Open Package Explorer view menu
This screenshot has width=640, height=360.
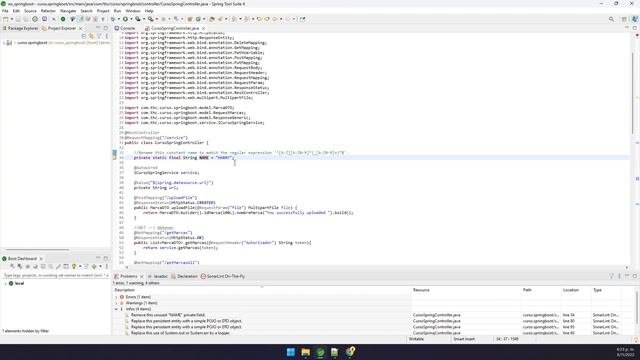click(x=107, y=36)
